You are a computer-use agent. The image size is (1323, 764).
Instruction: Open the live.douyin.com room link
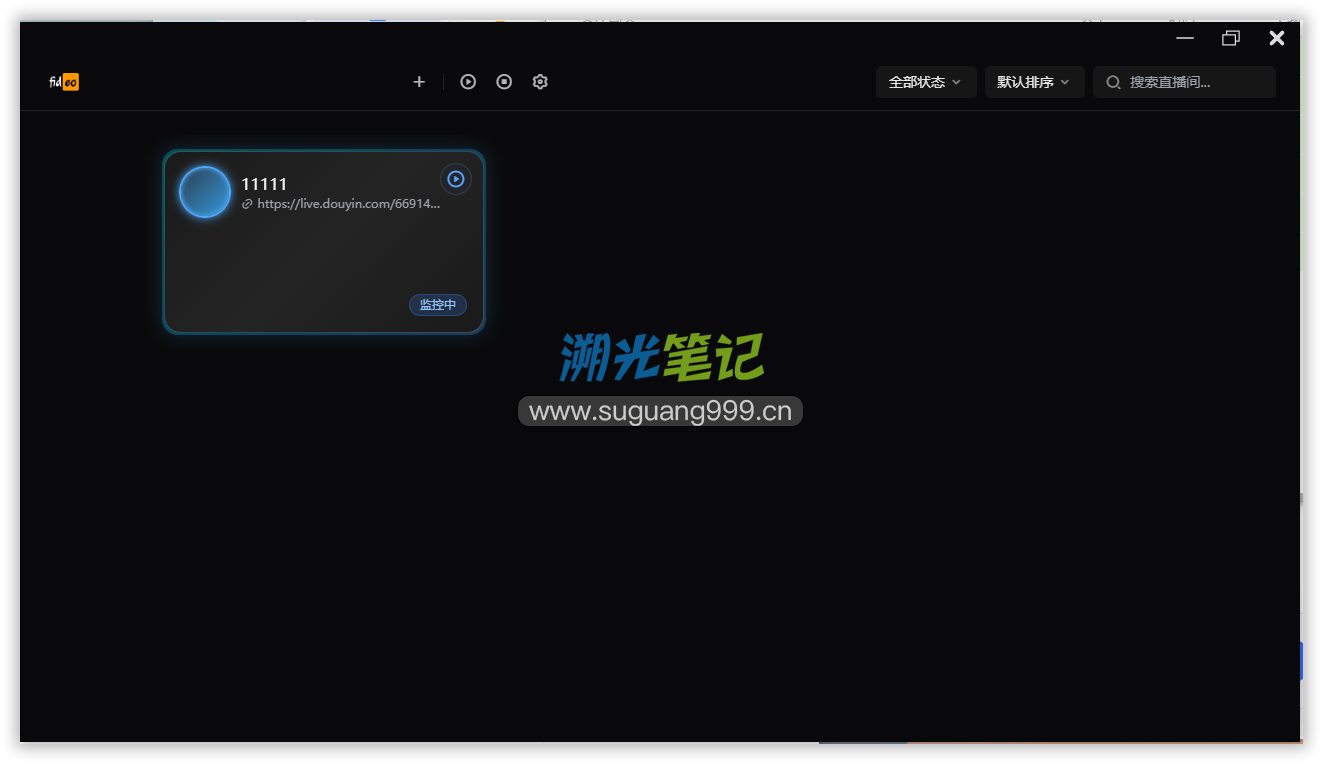(349, 204)
